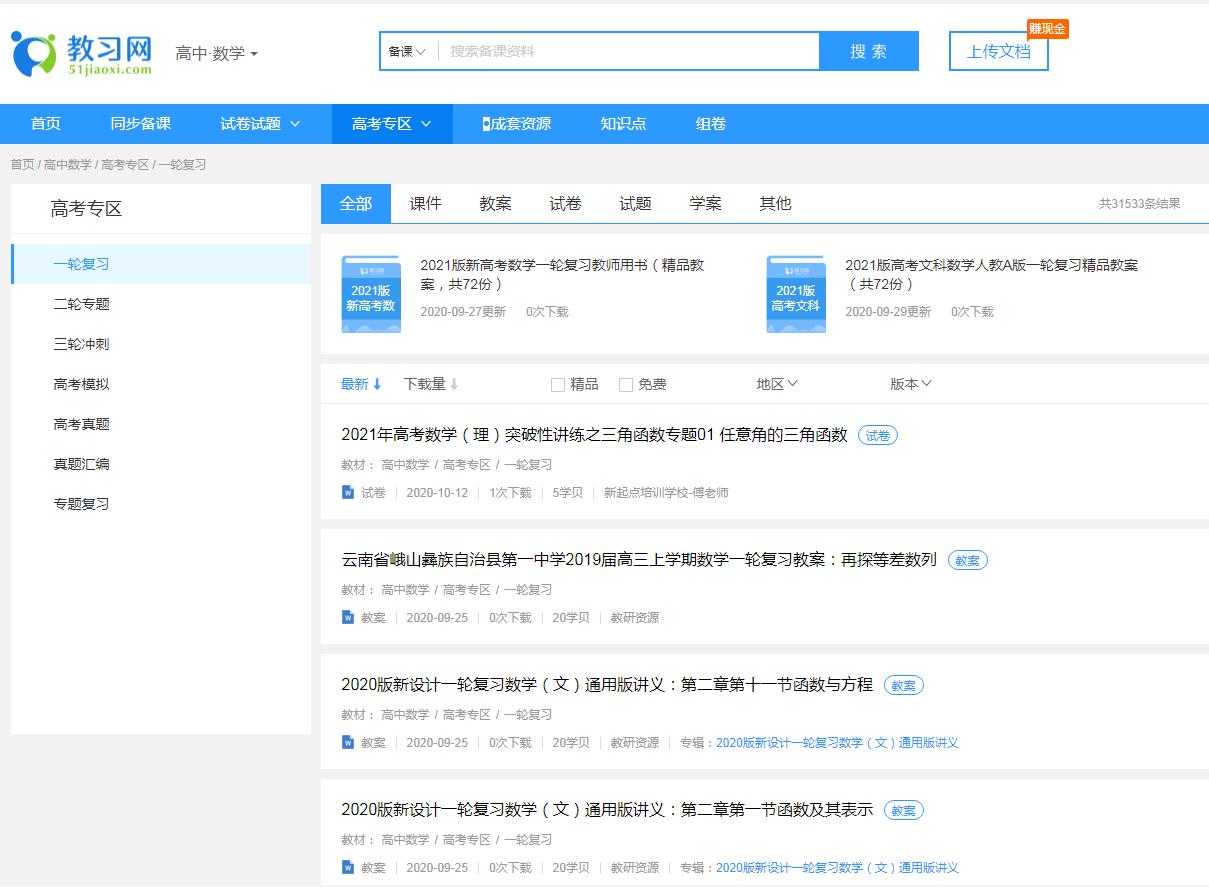
Task: Enable the 免费 filter checkbox
Action: [x=626, y=384]
